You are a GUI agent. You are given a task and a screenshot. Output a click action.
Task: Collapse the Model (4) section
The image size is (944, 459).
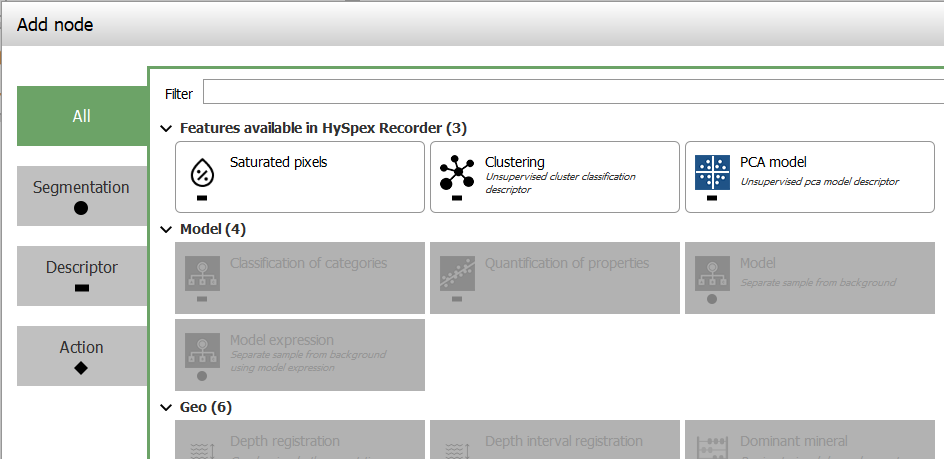(x=166, y=229)
